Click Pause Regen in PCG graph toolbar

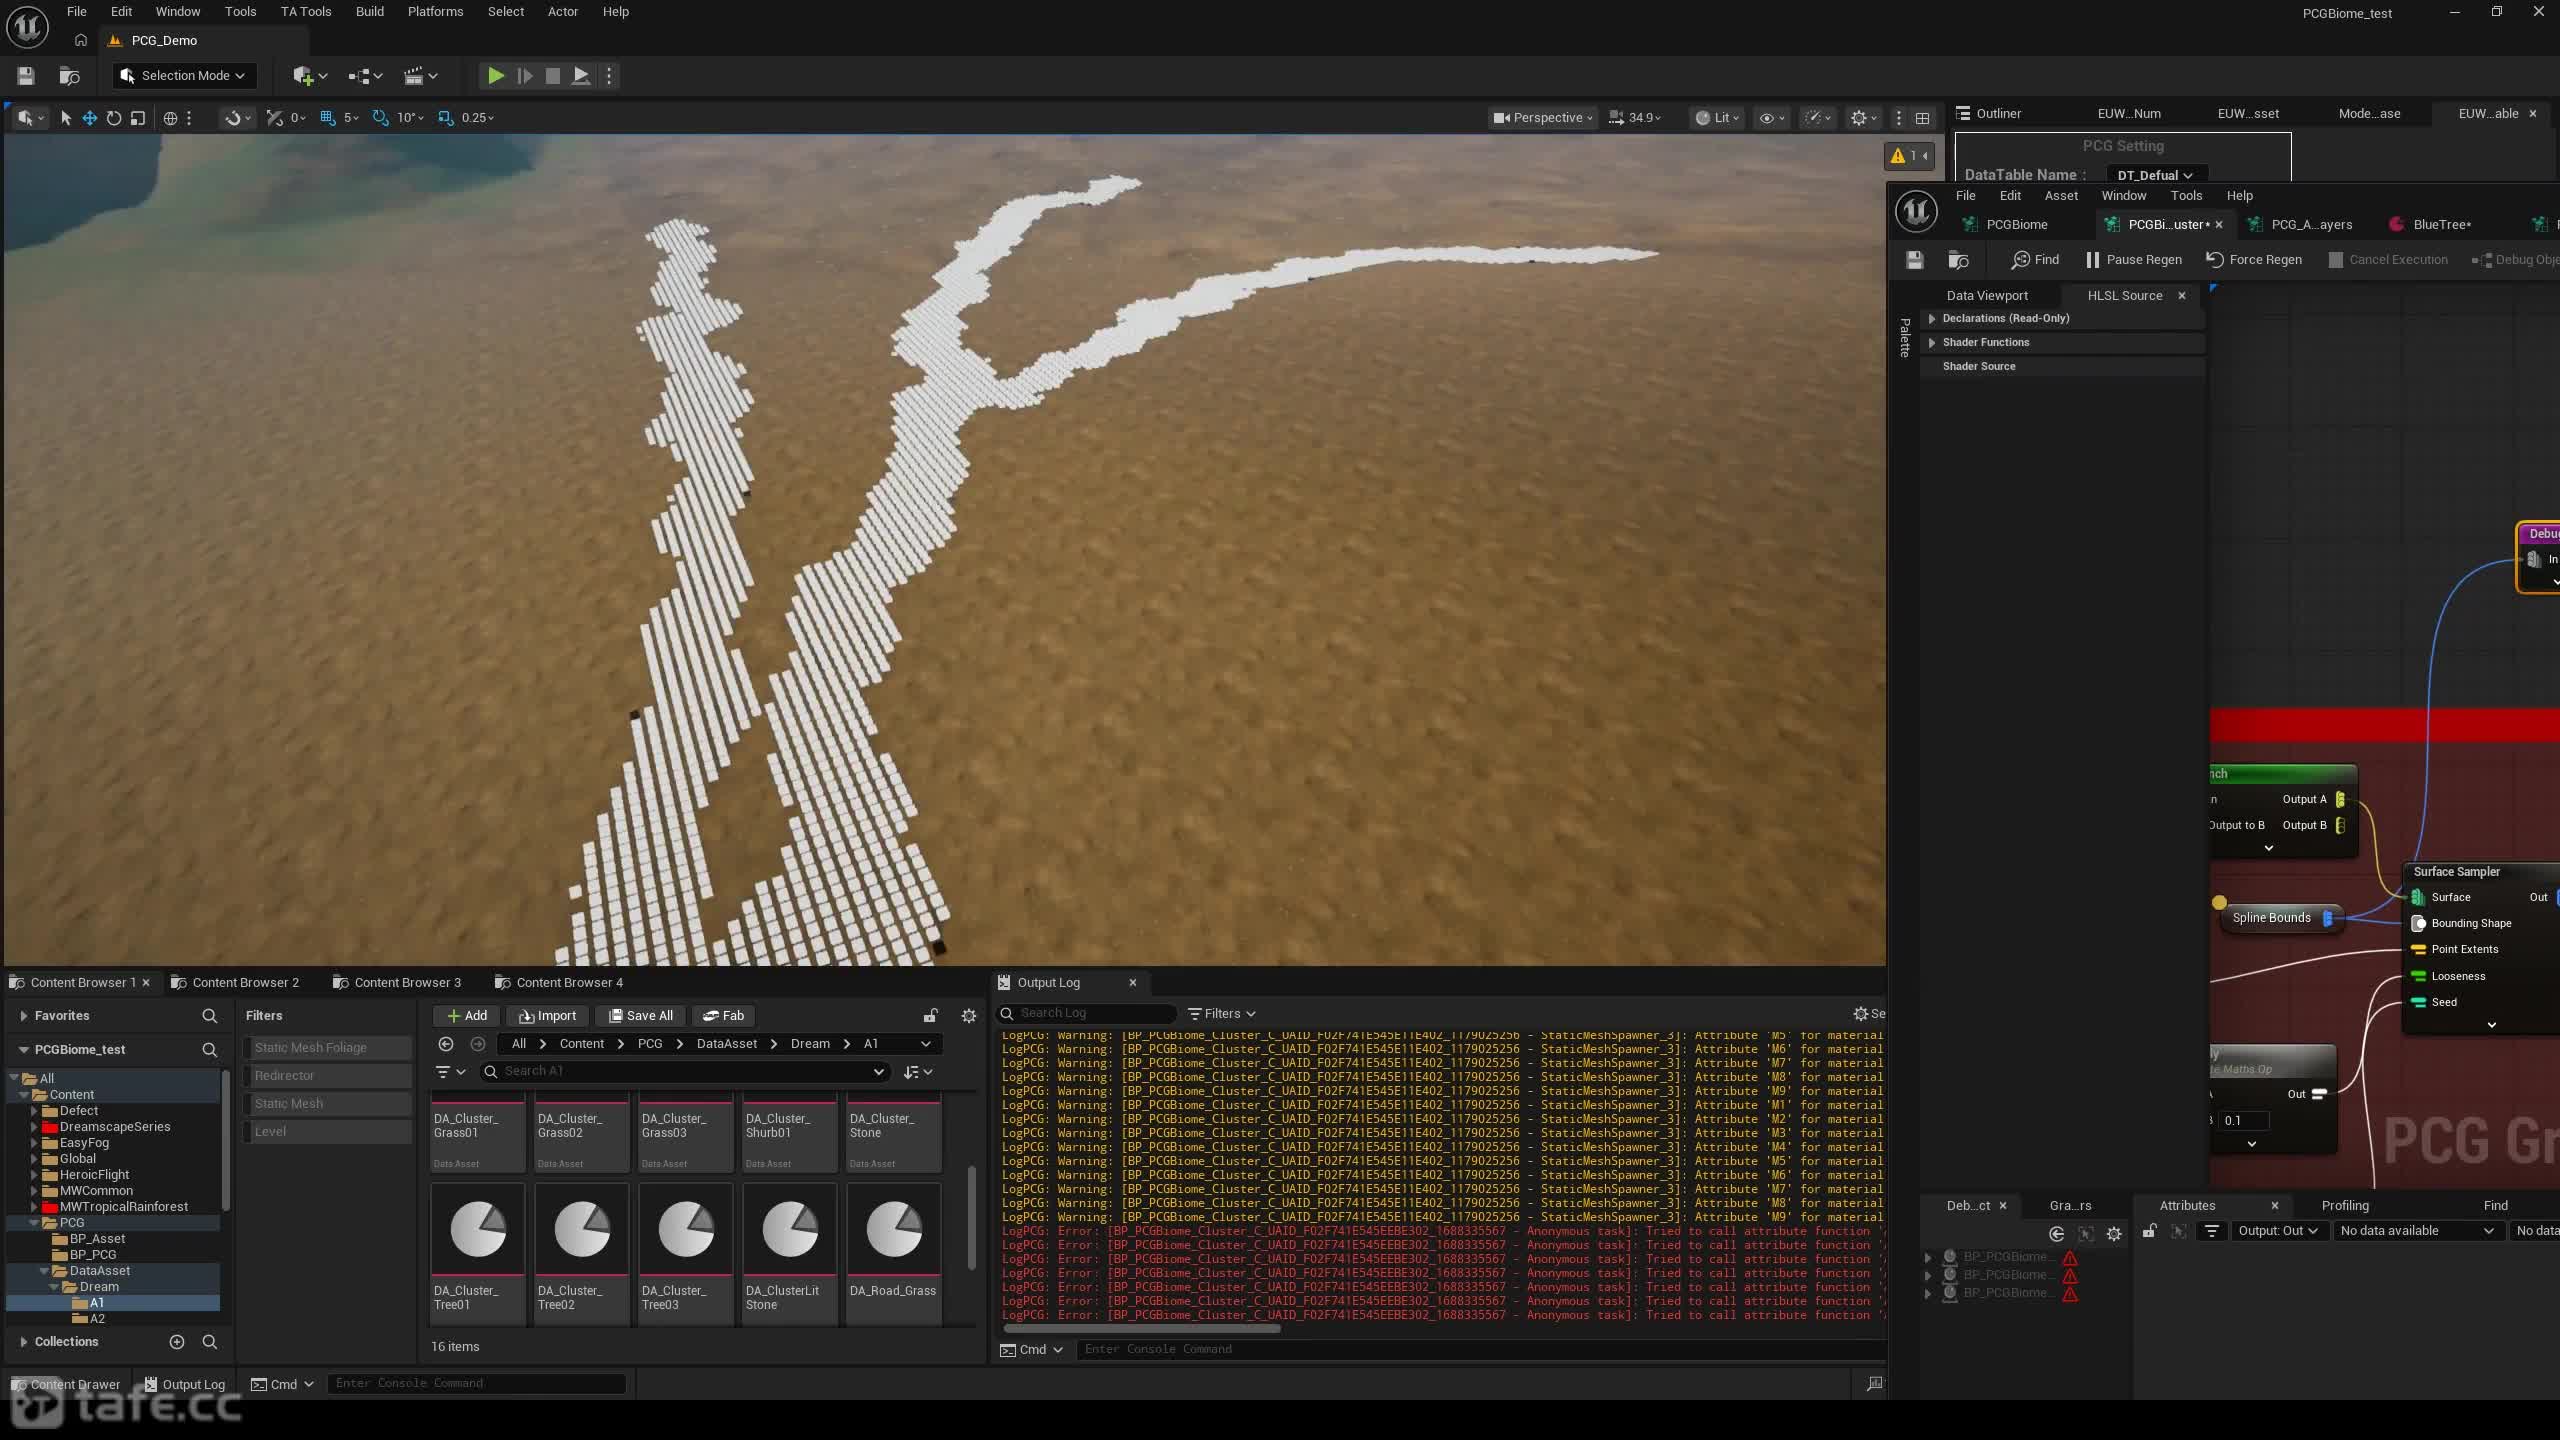(2133, 260)
